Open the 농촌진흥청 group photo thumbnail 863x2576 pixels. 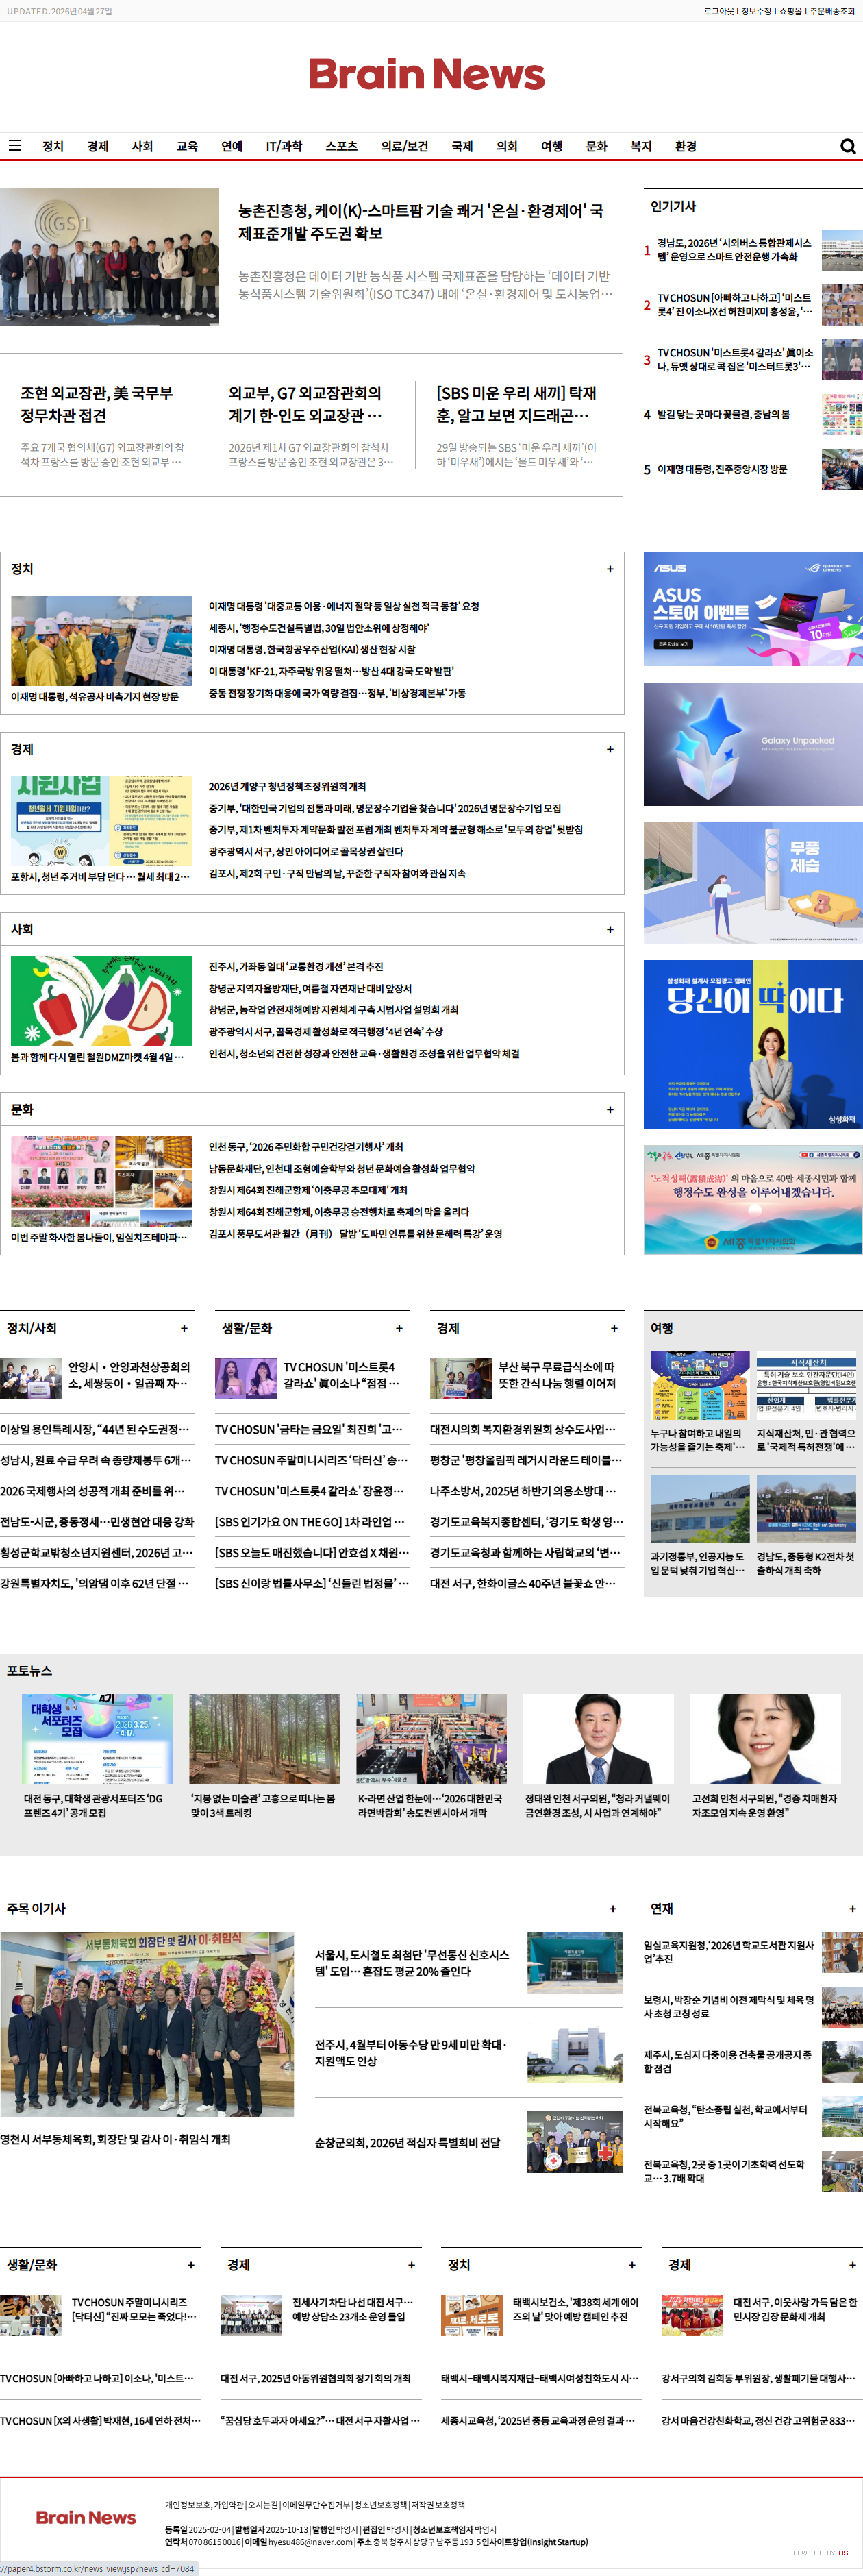point(109,256)
